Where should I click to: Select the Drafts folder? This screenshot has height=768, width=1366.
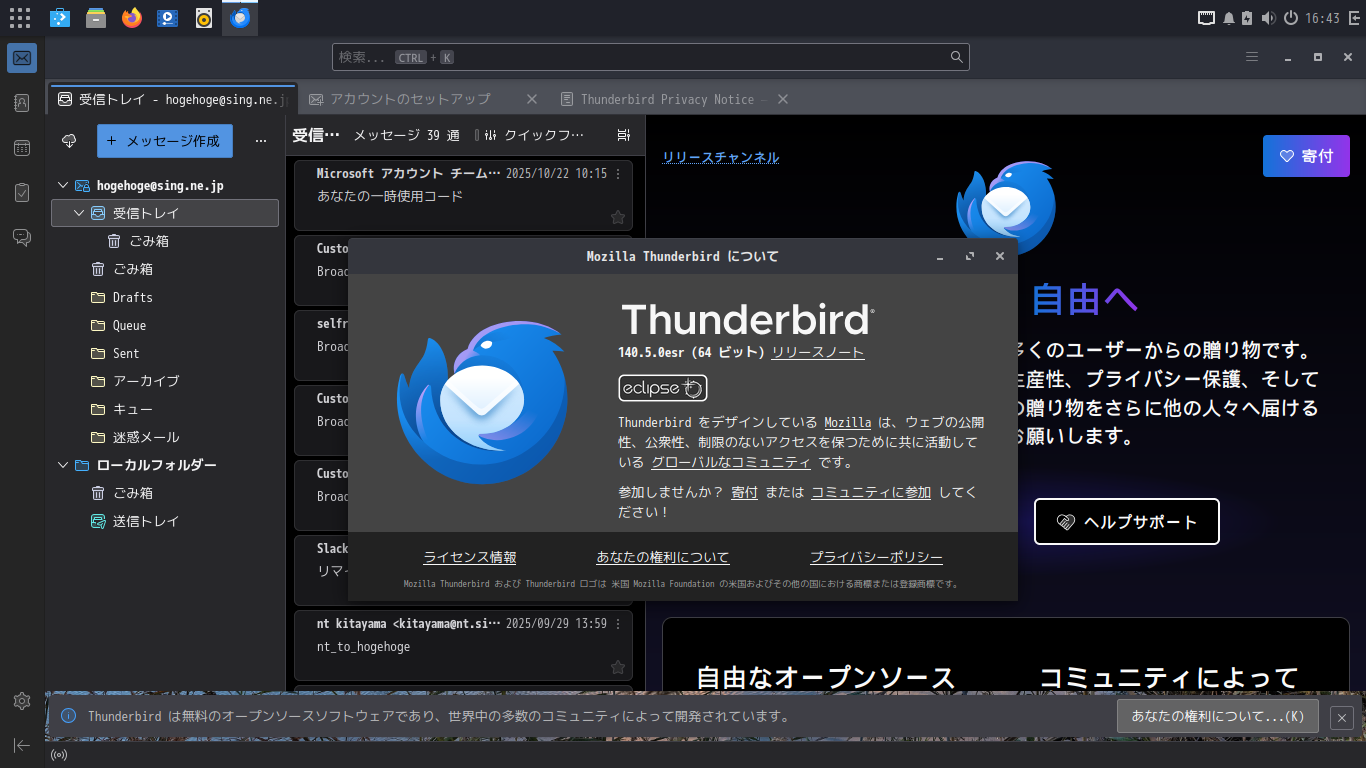tap(165, 297)
